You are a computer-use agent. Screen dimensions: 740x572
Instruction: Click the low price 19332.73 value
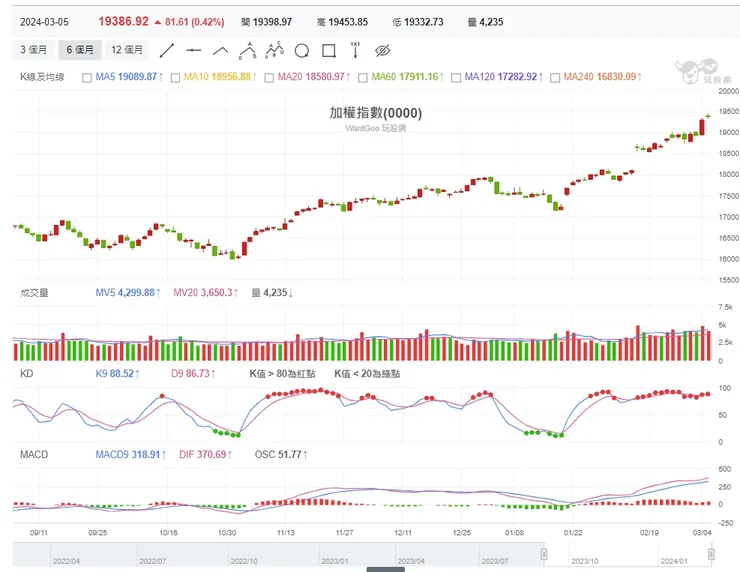(x=424, y=22)
